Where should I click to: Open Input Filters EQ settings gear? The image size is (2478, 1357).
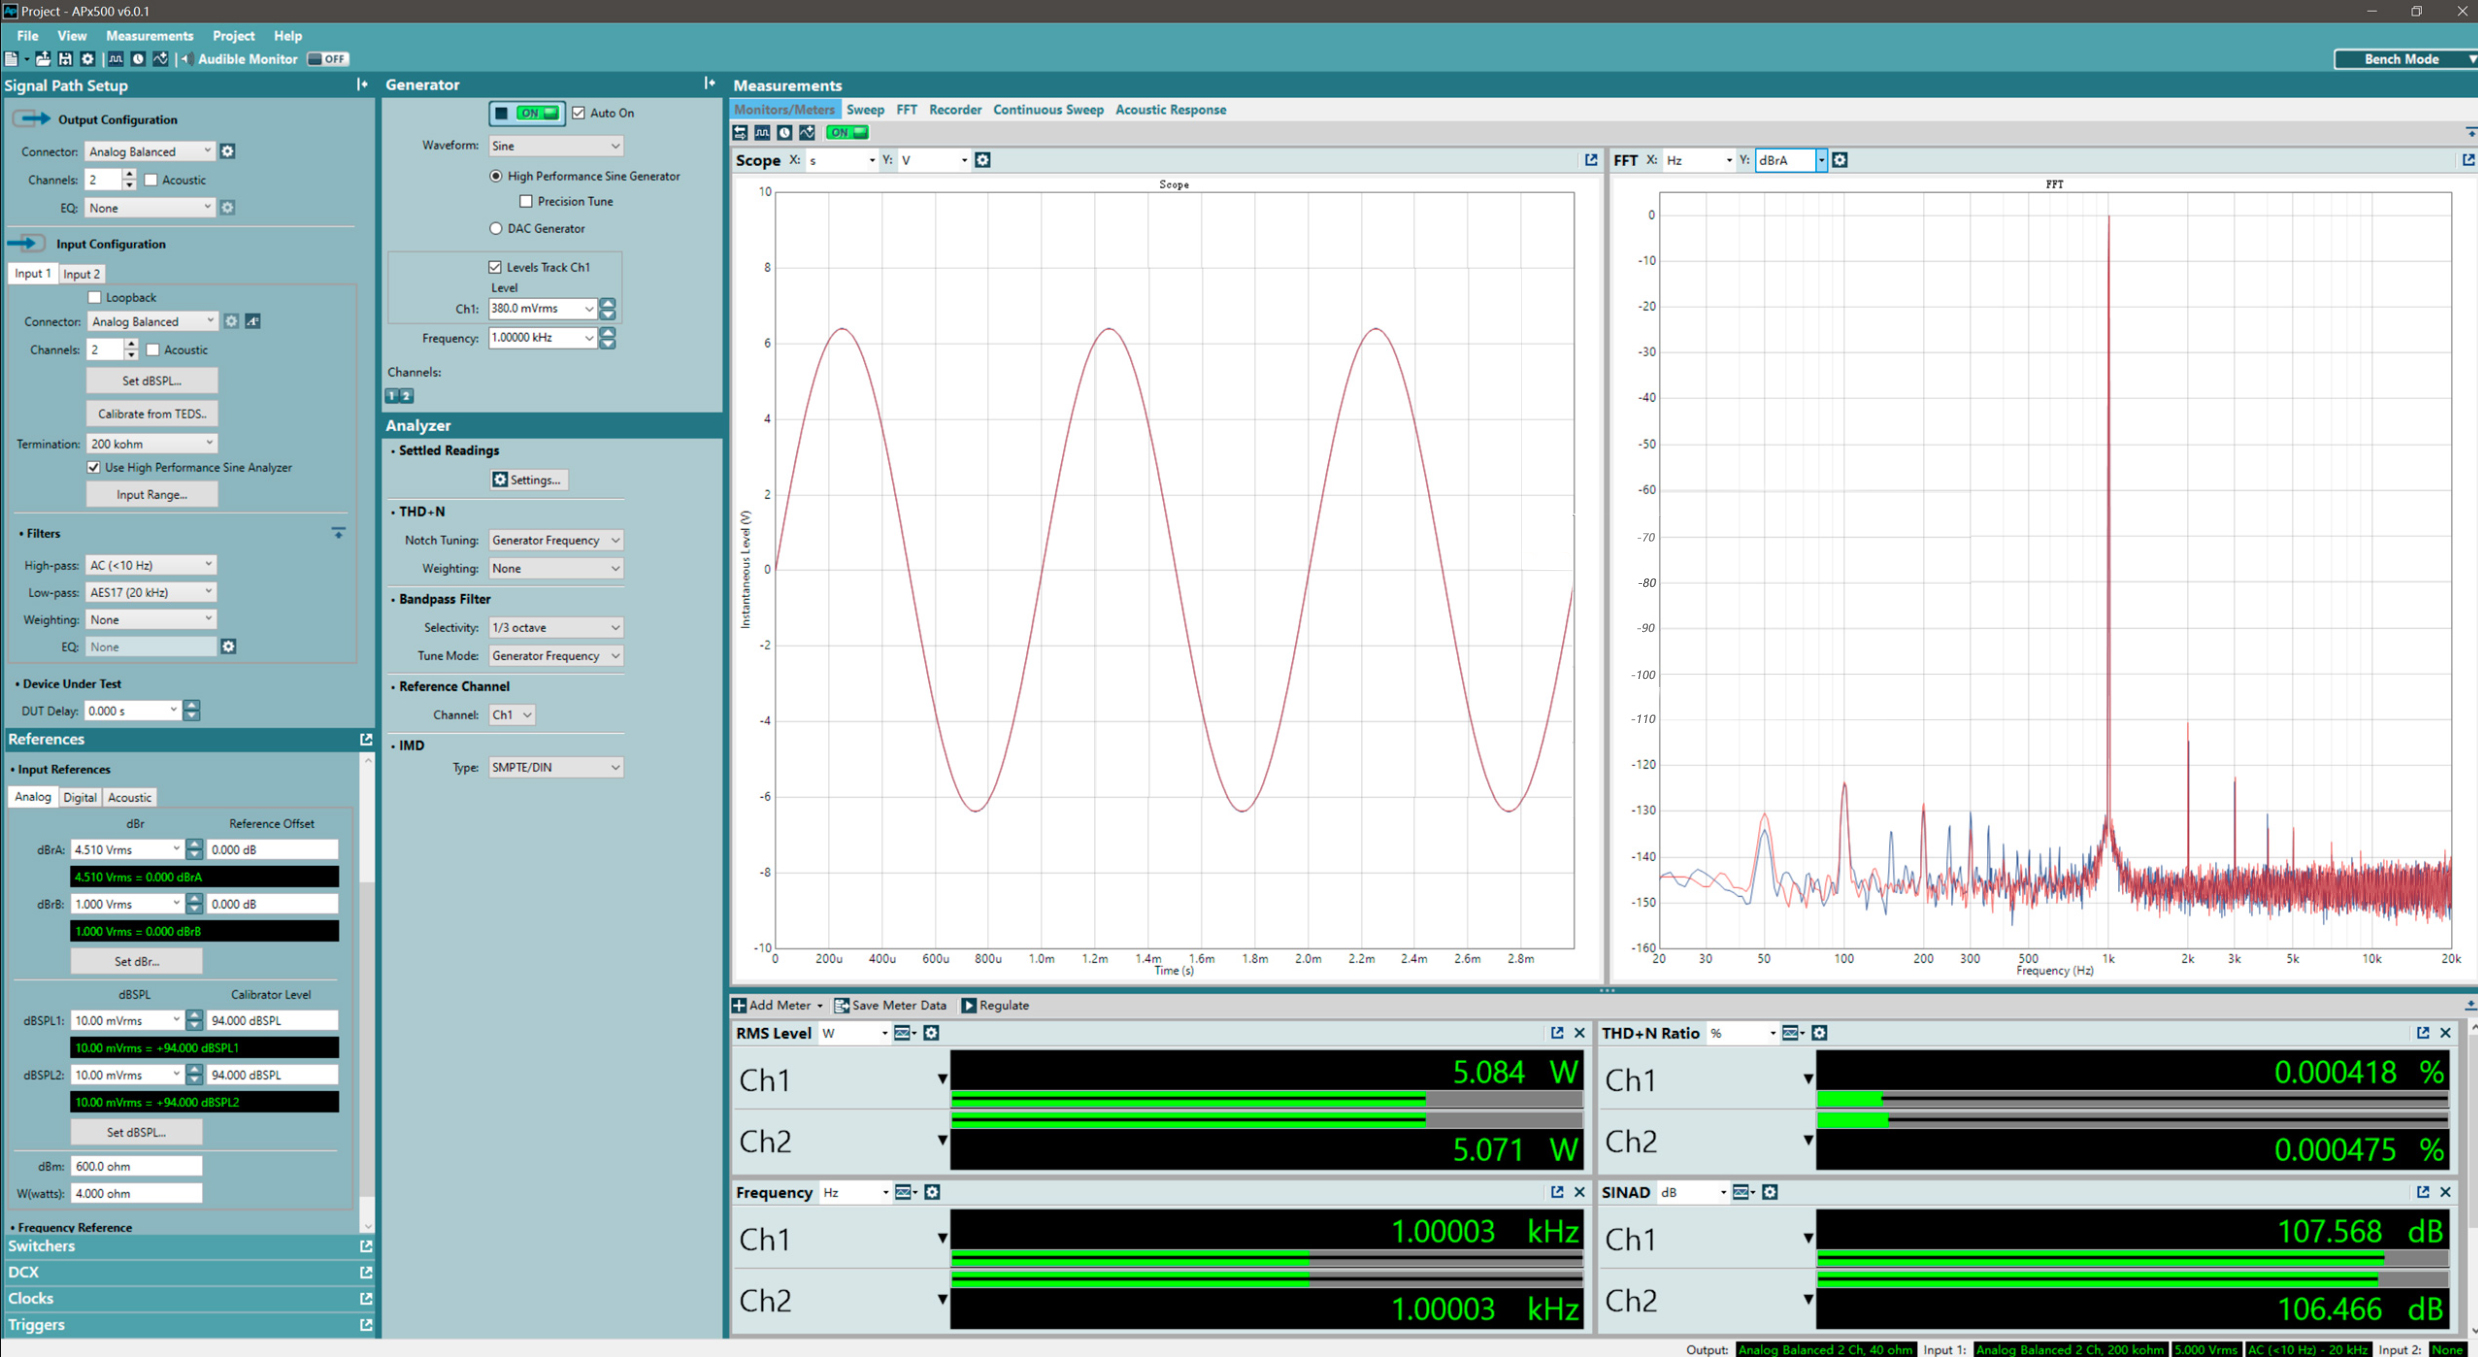tap(228, 647)
